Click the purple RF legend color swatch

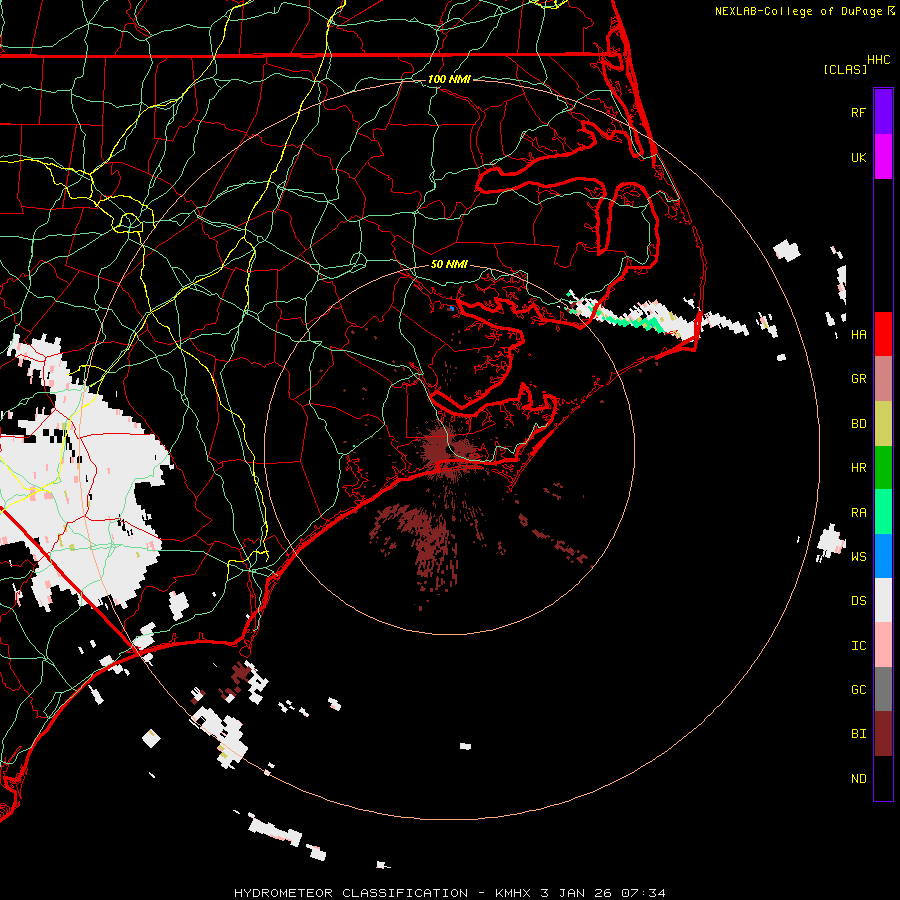click(x=883, y=112)
